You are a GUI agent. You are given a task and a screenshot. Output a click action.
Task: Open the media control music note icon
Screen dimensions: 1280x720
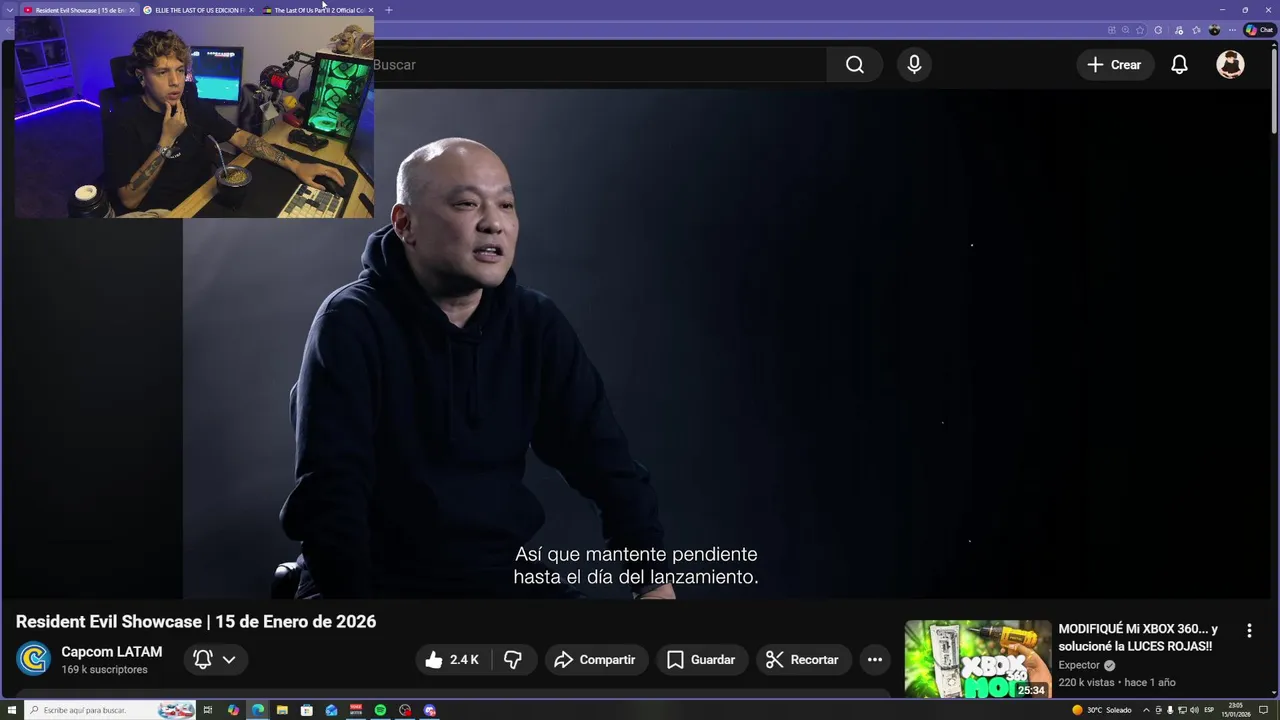tap(1179, 30)
